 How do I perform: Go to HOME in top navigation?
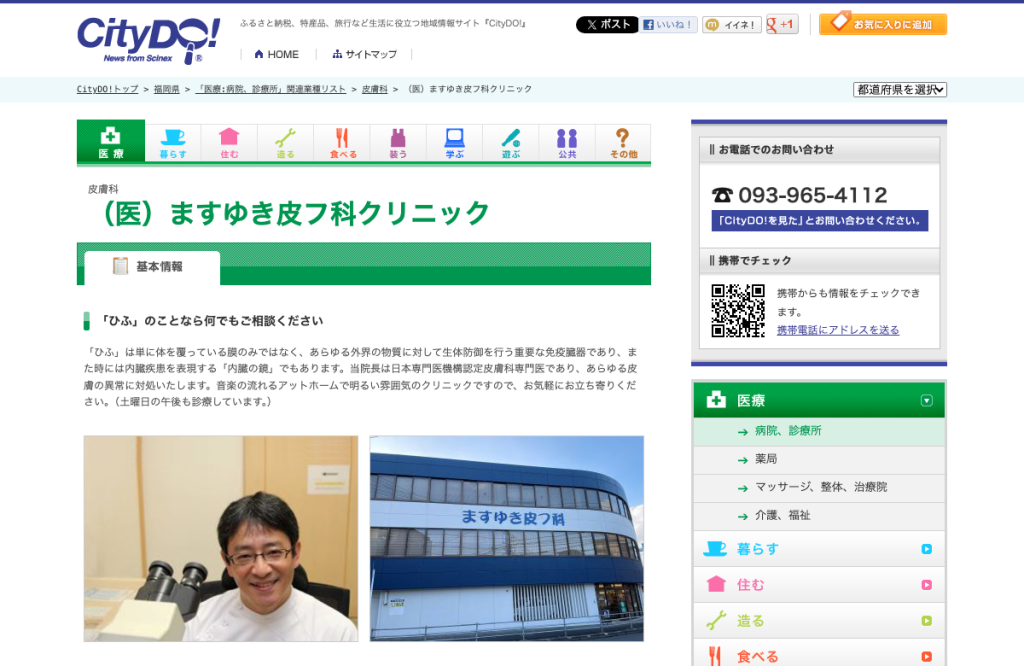(x=276, y=54)
